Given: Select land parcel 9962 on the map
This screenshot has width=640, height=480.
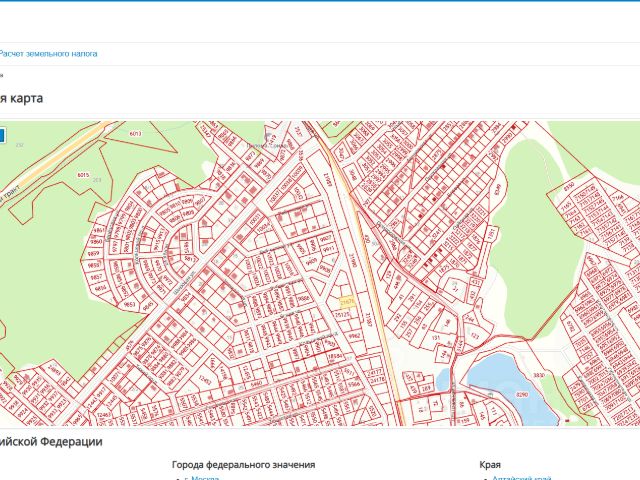Looking at the screenshot, I should (353, 336).
